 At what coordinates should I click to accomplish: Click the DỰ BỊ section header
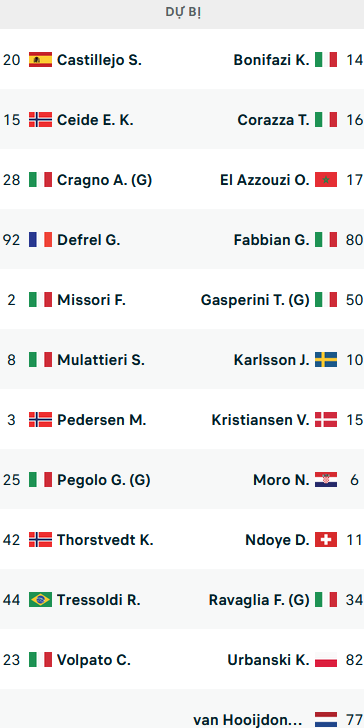pyautogui.click(x=182, y=13)
